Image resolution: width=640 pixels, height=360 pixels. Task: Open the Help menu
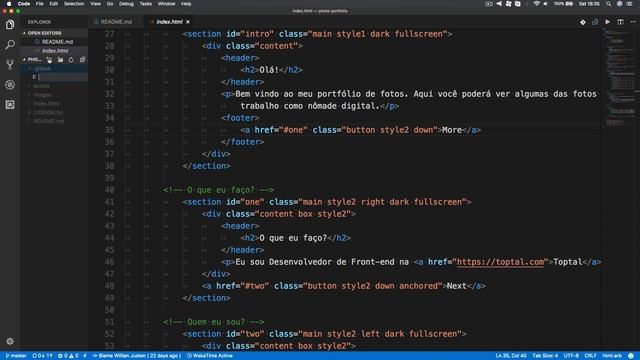pos(186,4)
